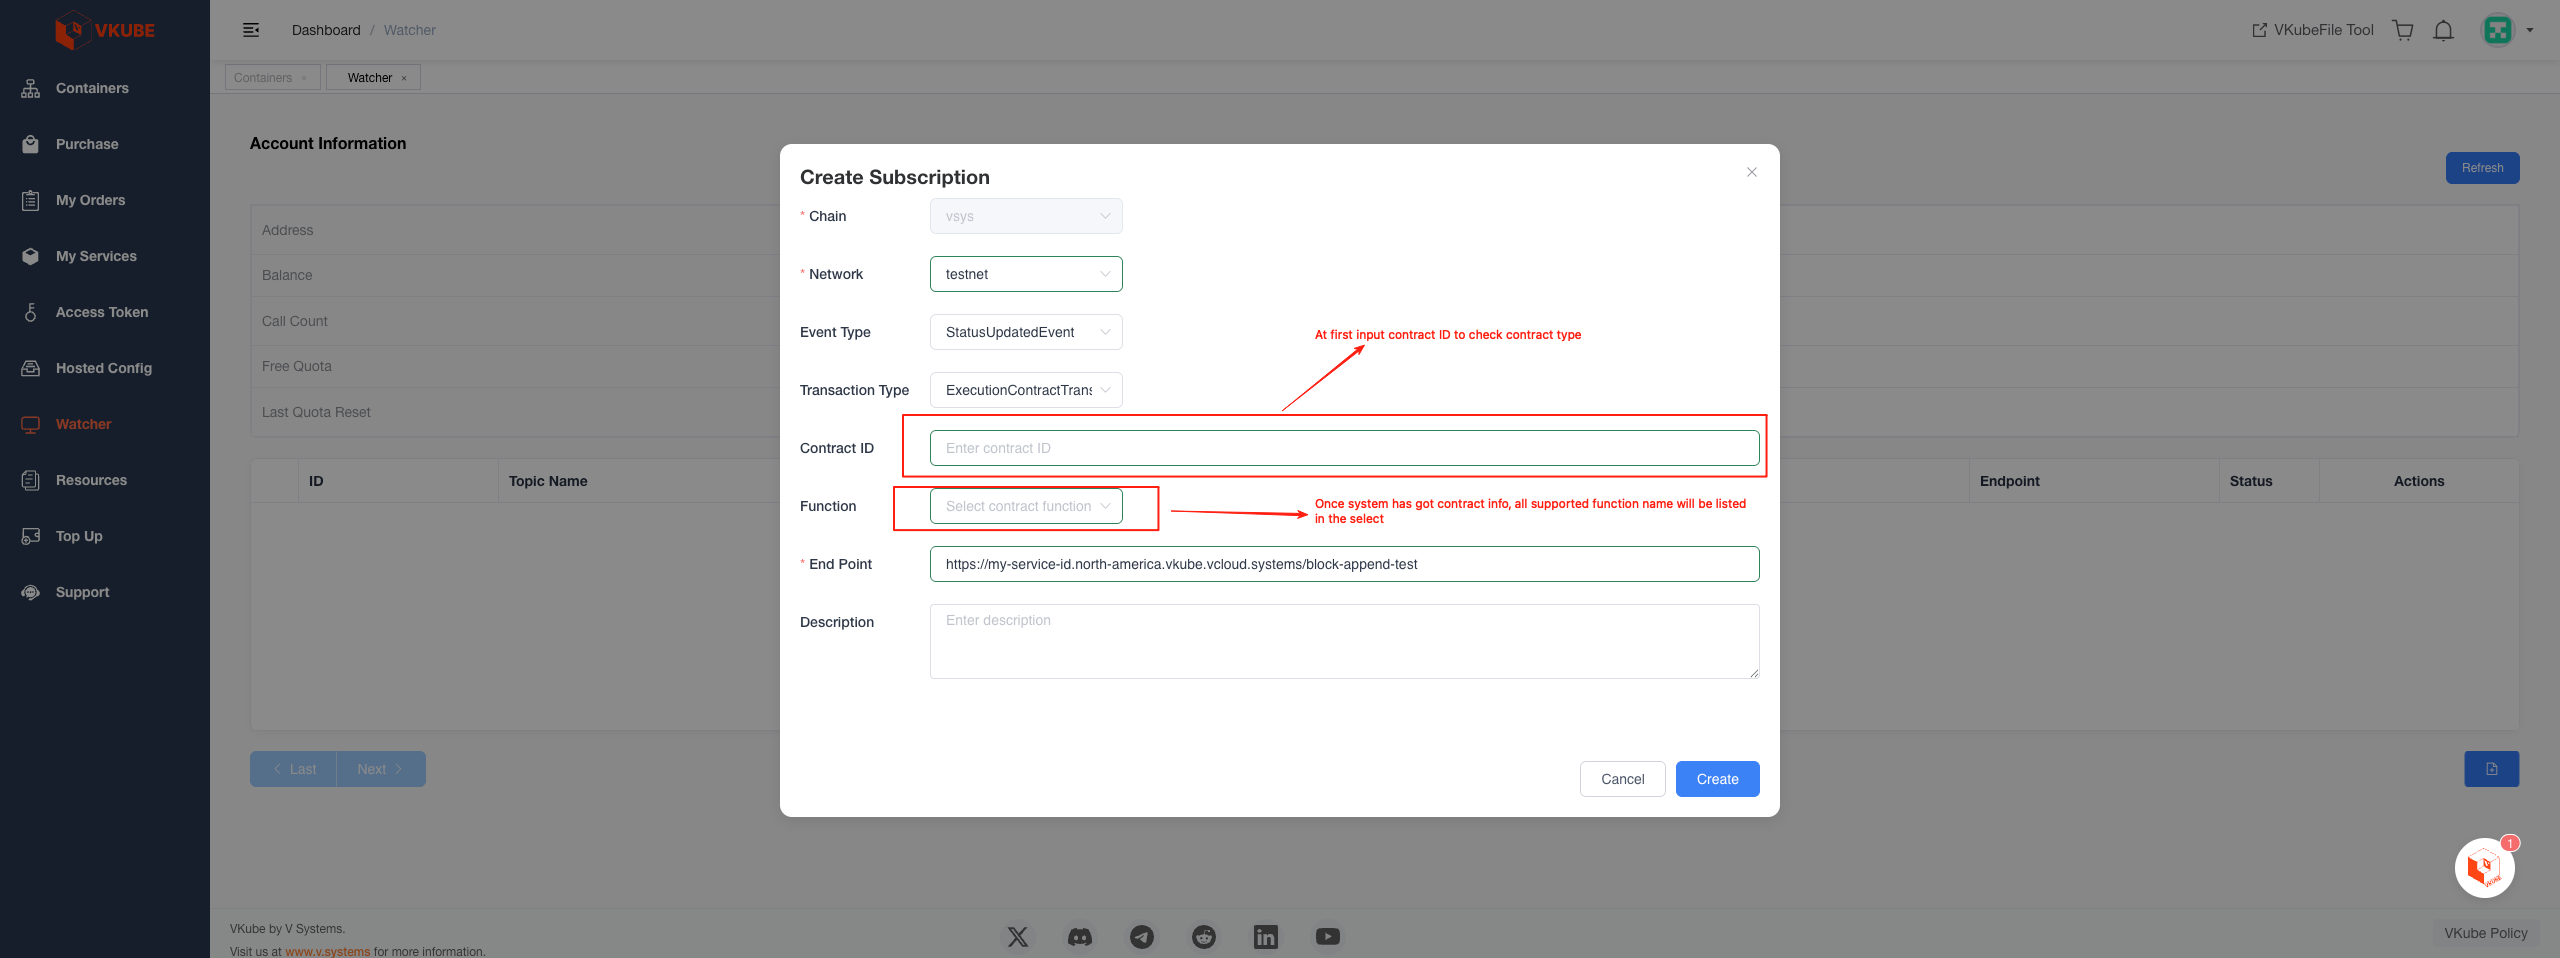Open the VKube chat widget bubble
This screenshot has width=2560, height=958.
2484,868
